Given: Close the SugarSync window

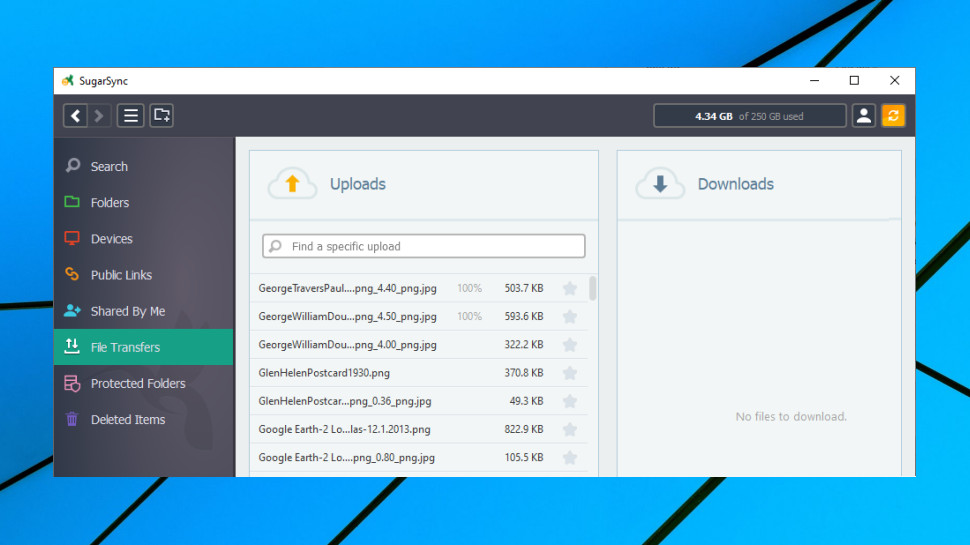Looking at the screenshot, I should pos(895,80).
